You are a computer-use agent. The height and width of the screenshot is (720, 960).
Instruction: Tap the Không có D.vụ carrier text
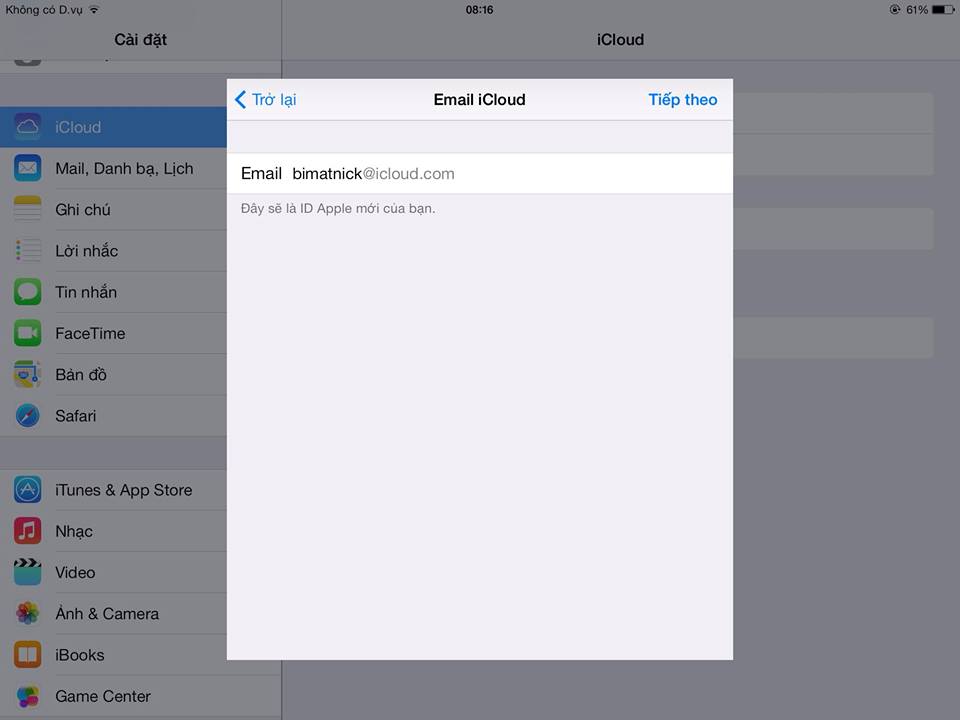(x=43, y=10)
